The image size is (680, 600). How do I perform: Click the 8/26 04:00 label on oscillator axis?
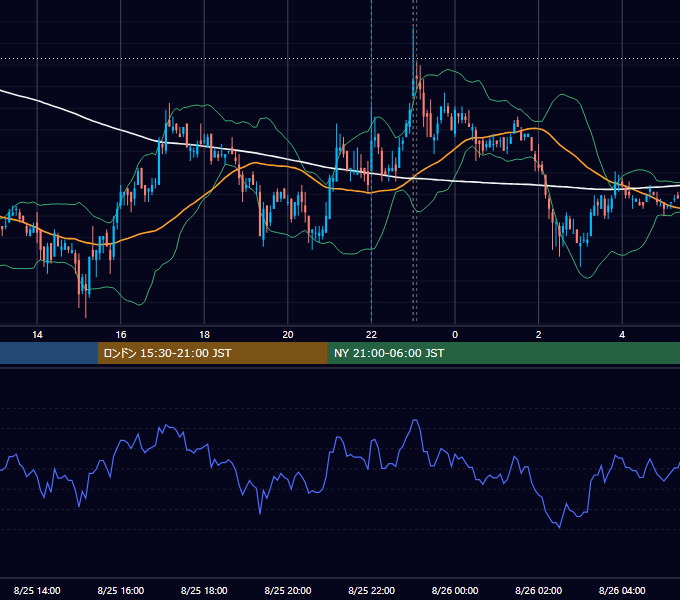pos(622,590)
